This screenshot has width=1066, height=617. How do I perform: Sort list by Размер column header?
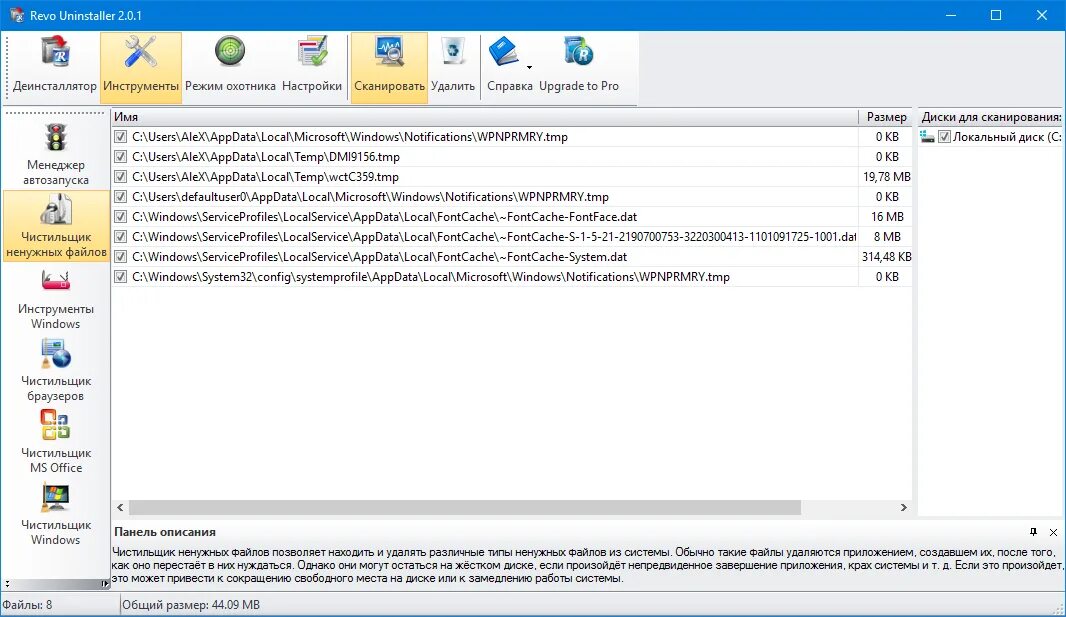tap(886, 117)
